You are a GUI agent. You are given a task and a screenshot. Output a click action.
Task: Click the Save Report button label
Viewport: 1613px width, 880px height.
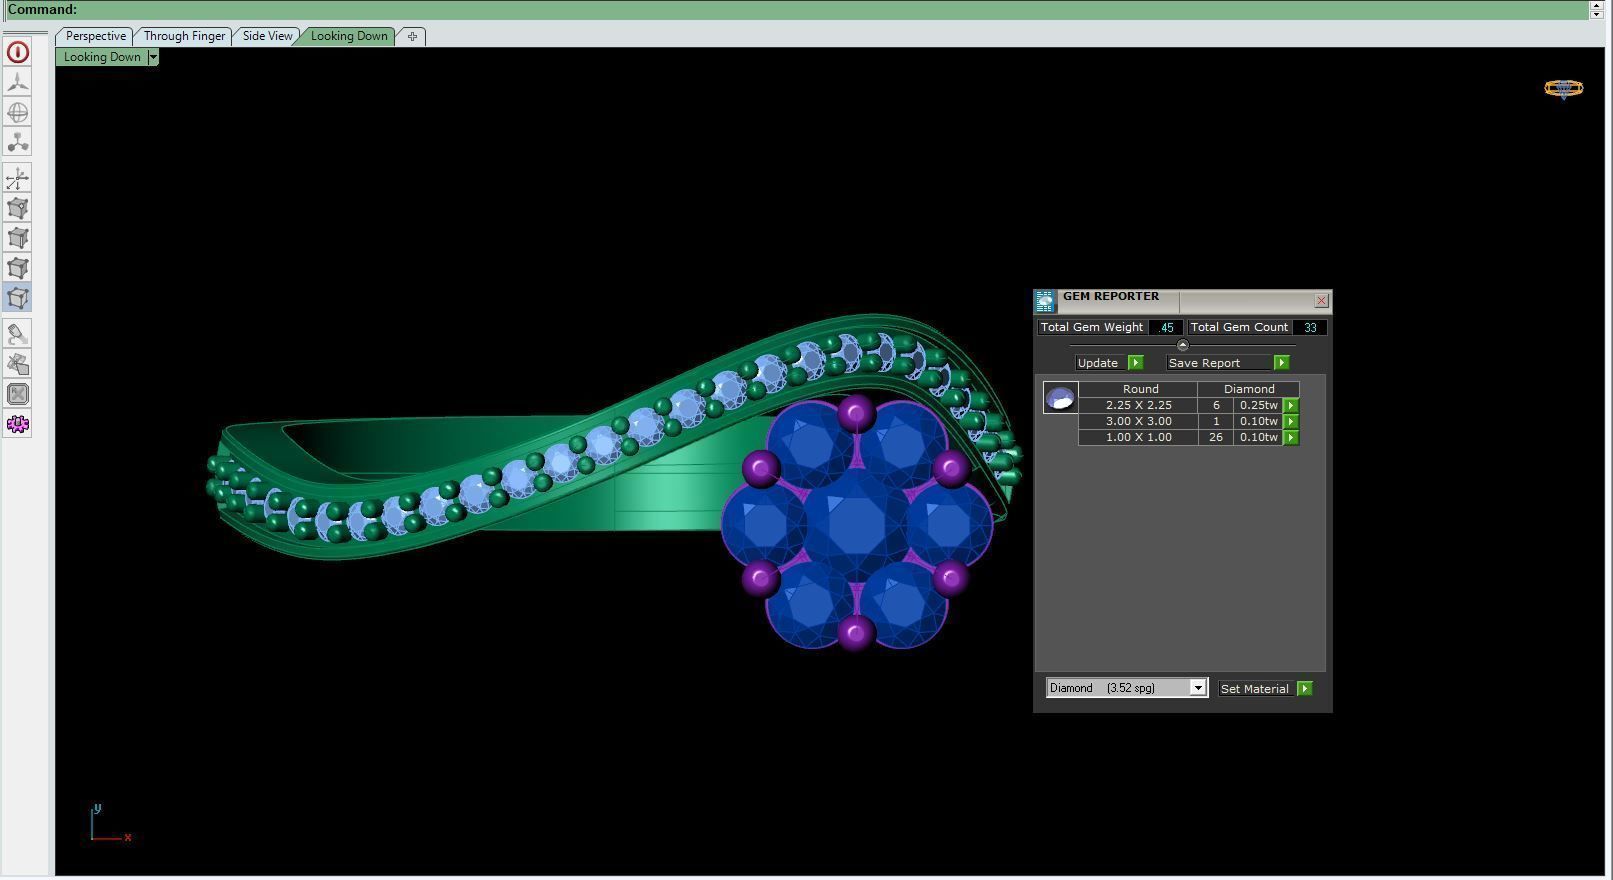coord(1204,363)
